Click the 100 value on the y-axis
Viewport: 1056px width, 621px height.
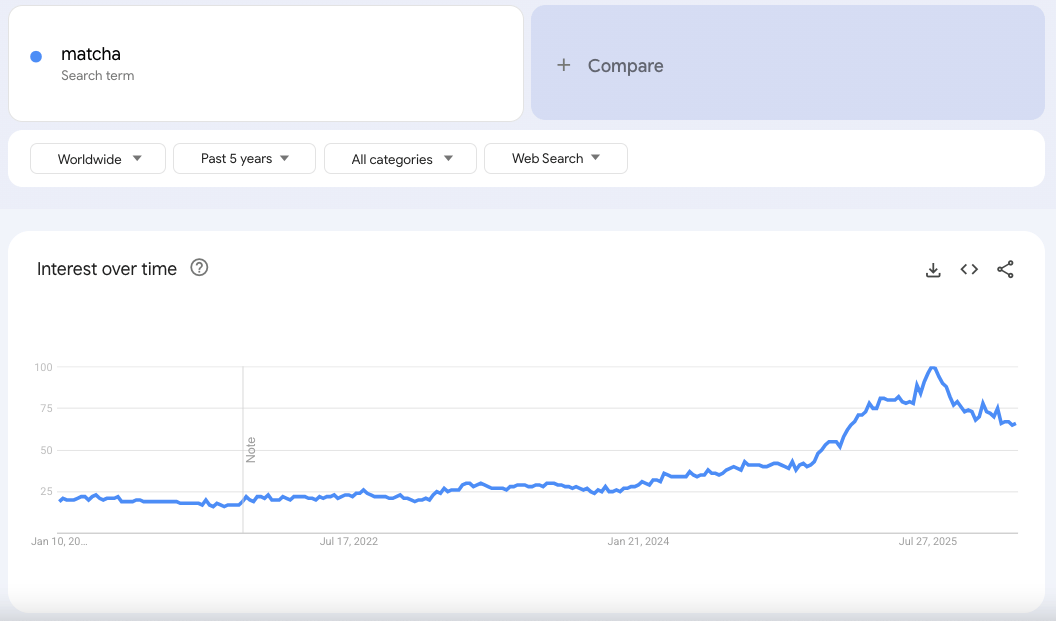point(42,367)
